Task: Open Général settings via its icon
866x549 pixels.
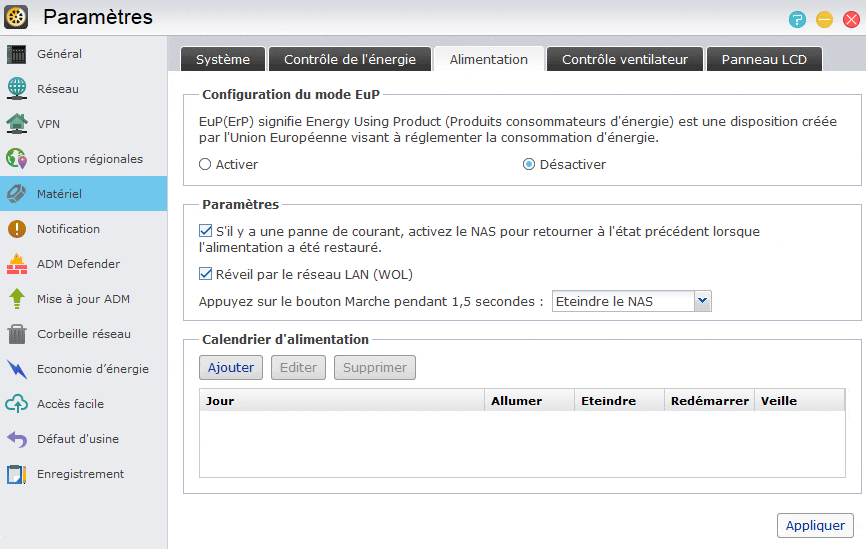Action: 17,54
